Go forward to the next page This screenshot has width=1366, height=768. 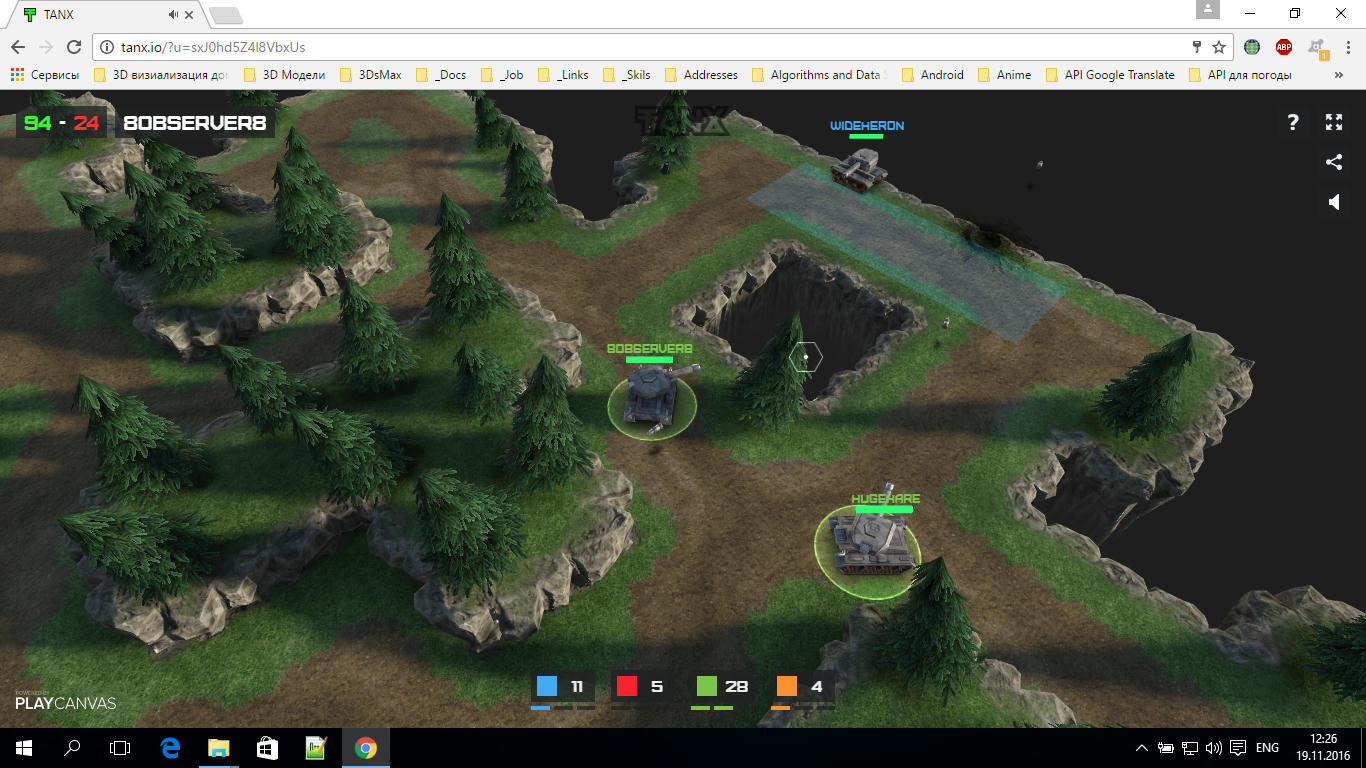click(45, 47)
